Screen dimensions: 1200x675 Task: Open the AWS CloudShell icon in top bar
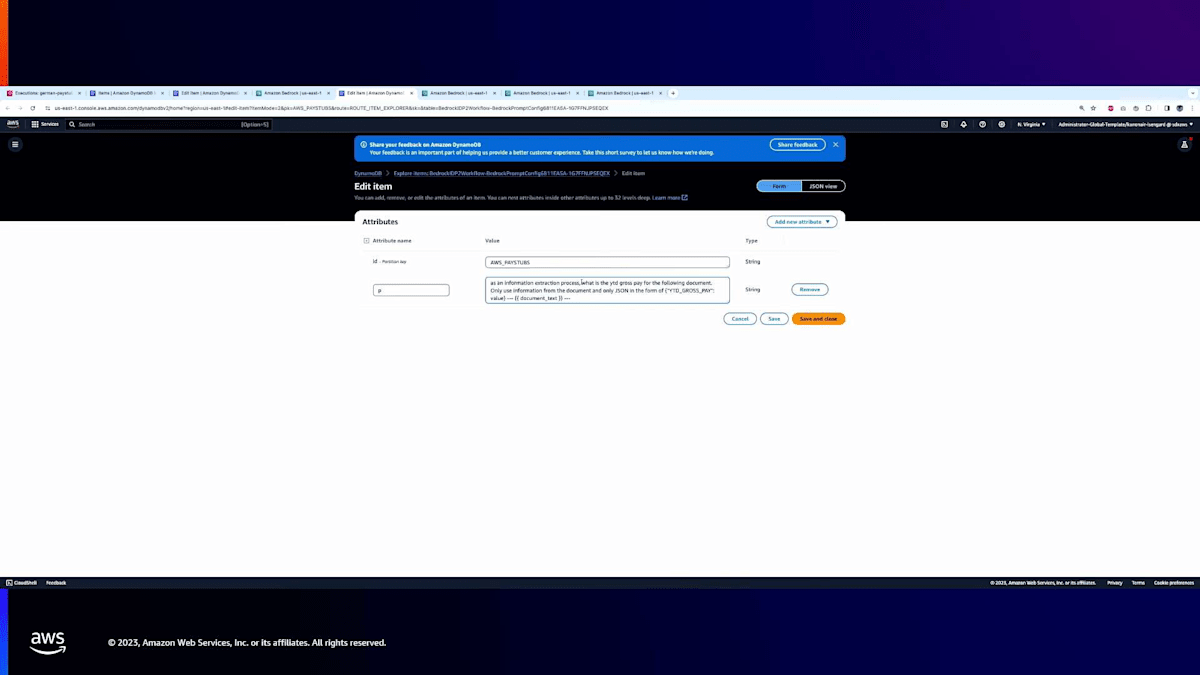(944, 124)
